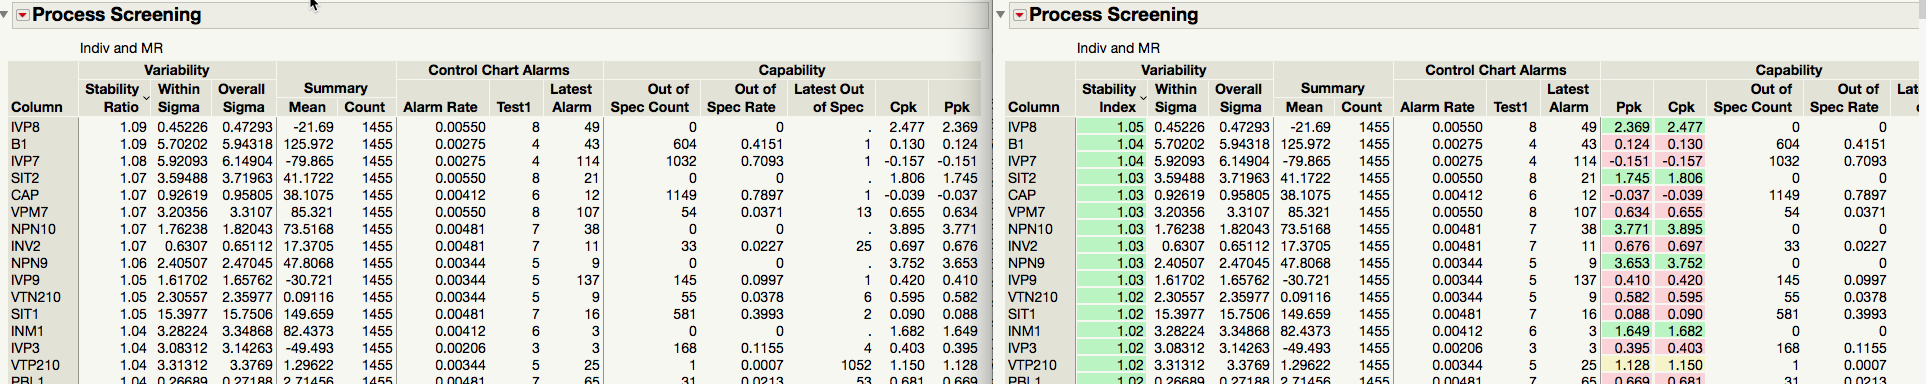The width and height of the screenshot is (1926, 384).
Task: Click Overall Sigma header in right panel
Action: (x=1239, y=98)
